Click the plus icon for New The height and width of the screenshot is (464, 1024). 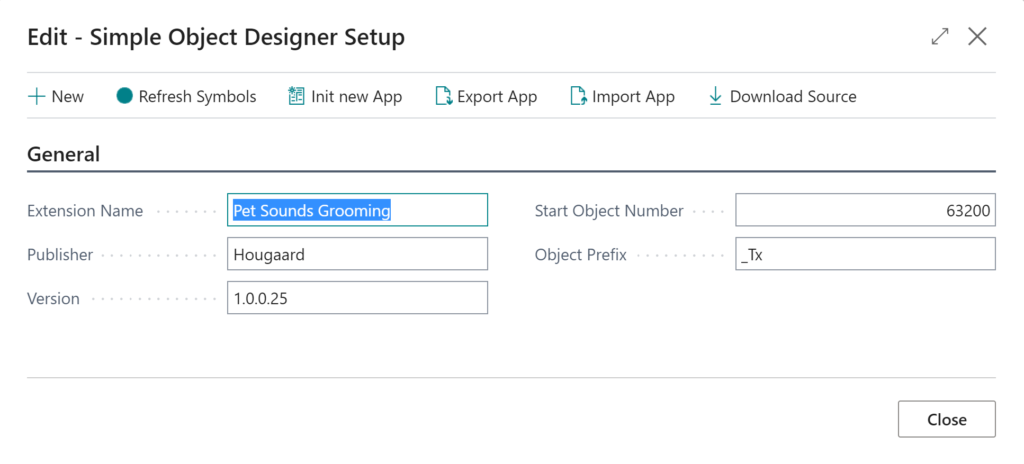36,97
